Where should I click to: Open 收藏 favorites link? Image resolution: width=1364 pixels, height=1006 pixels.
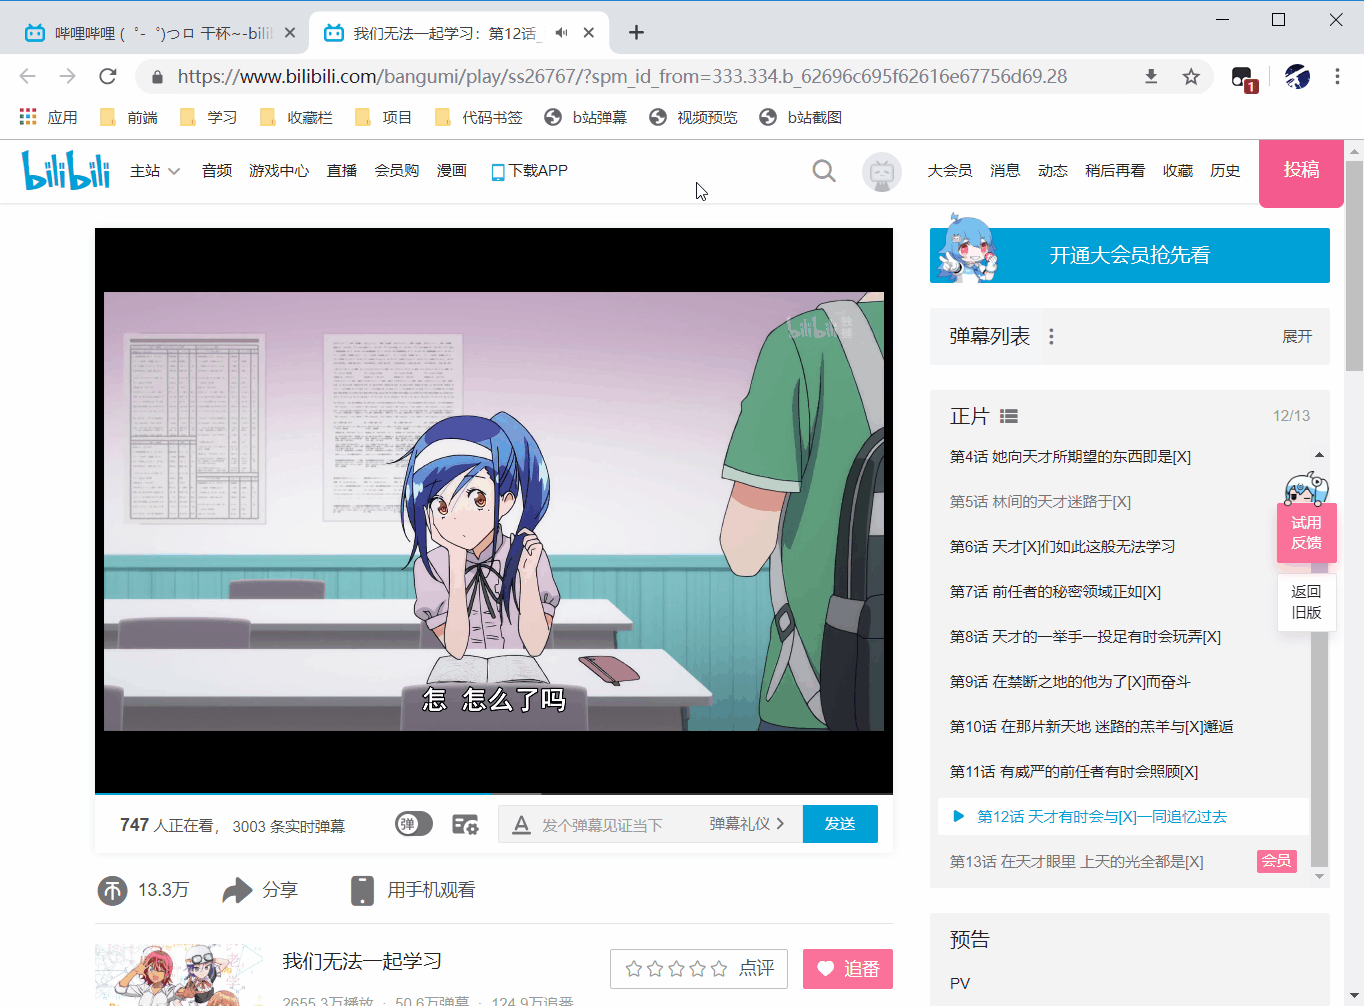click(x=1178, y=171)
